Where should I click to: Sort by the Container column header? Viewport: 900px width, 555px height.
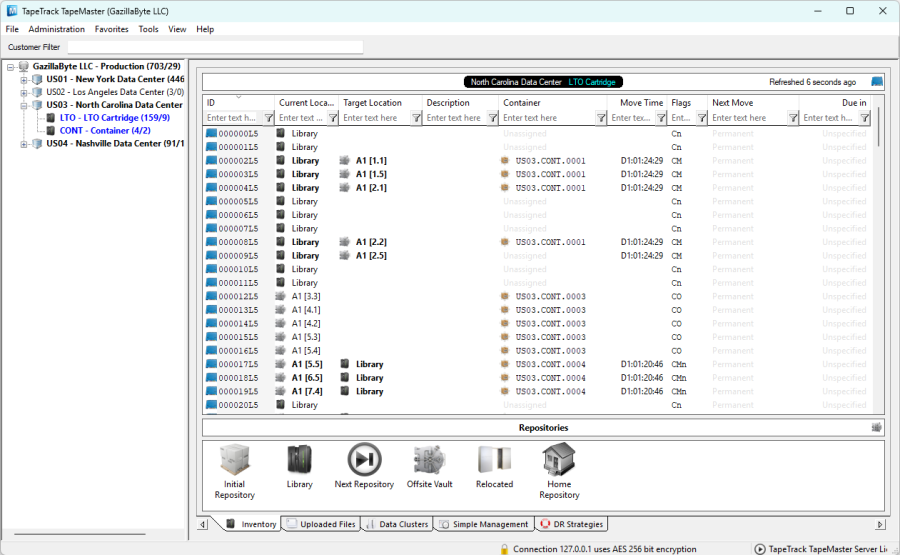tap(552, 103)
